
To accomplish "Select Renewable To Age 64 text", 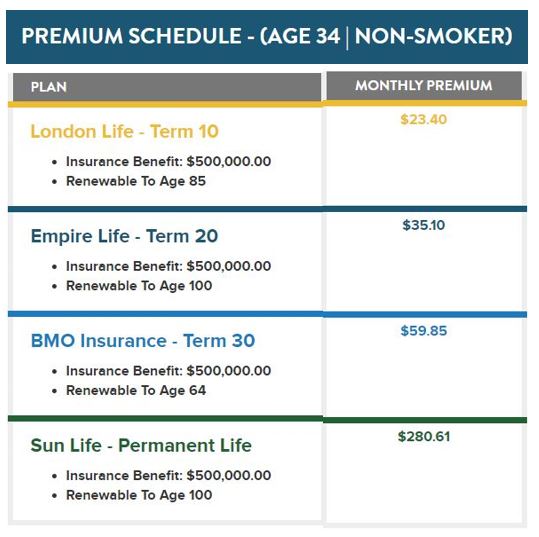I will 136,391.
